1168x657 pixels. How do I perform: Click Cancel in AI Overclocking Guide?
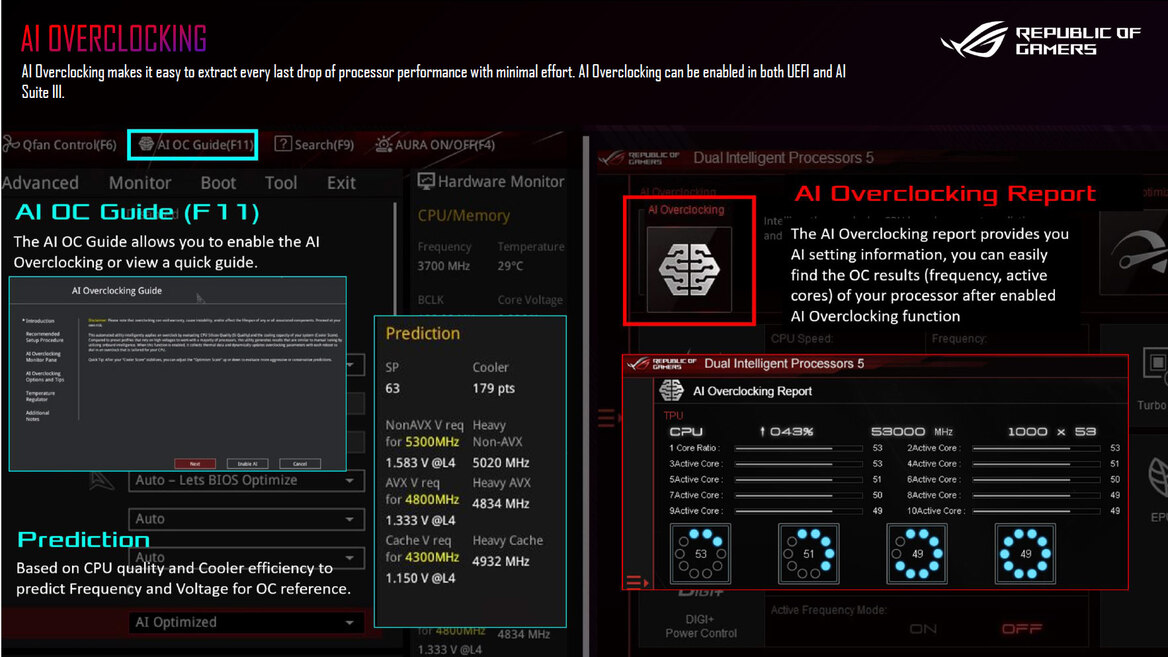[x=299, y=463]
